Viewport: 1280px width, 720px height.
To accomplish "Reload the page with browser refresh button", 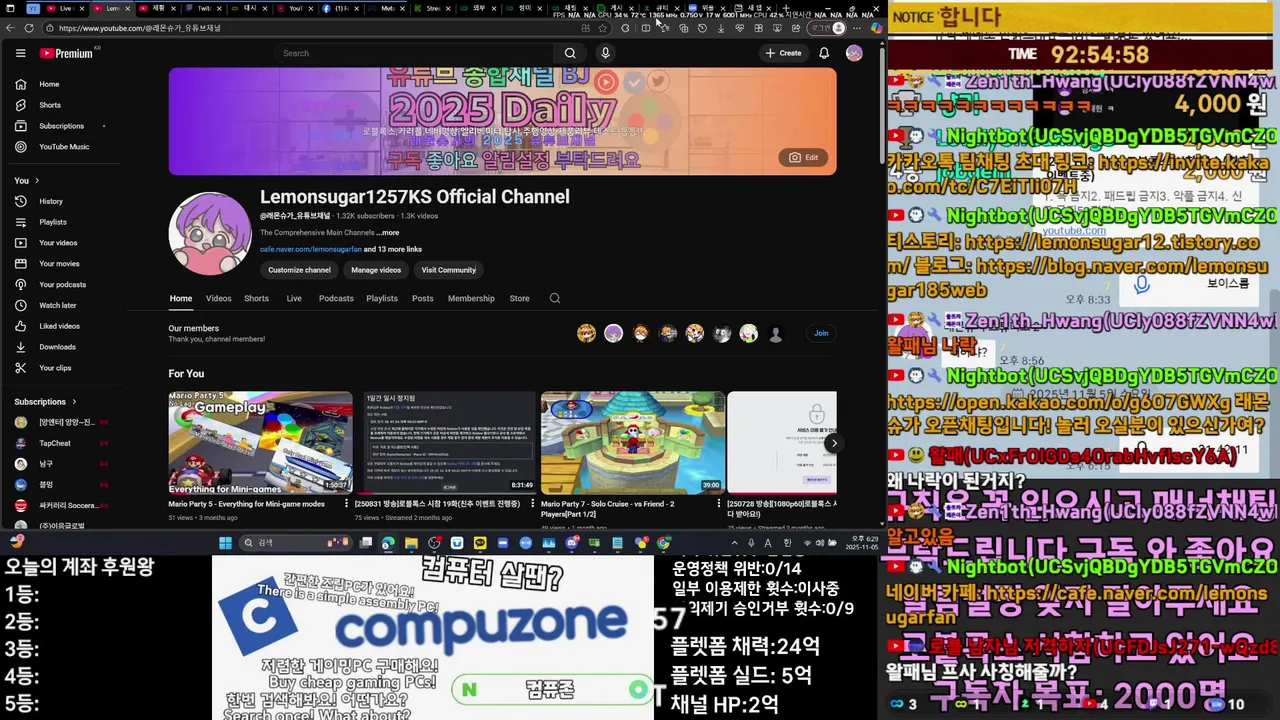I will pyautogui.click(x=28, y=28).
